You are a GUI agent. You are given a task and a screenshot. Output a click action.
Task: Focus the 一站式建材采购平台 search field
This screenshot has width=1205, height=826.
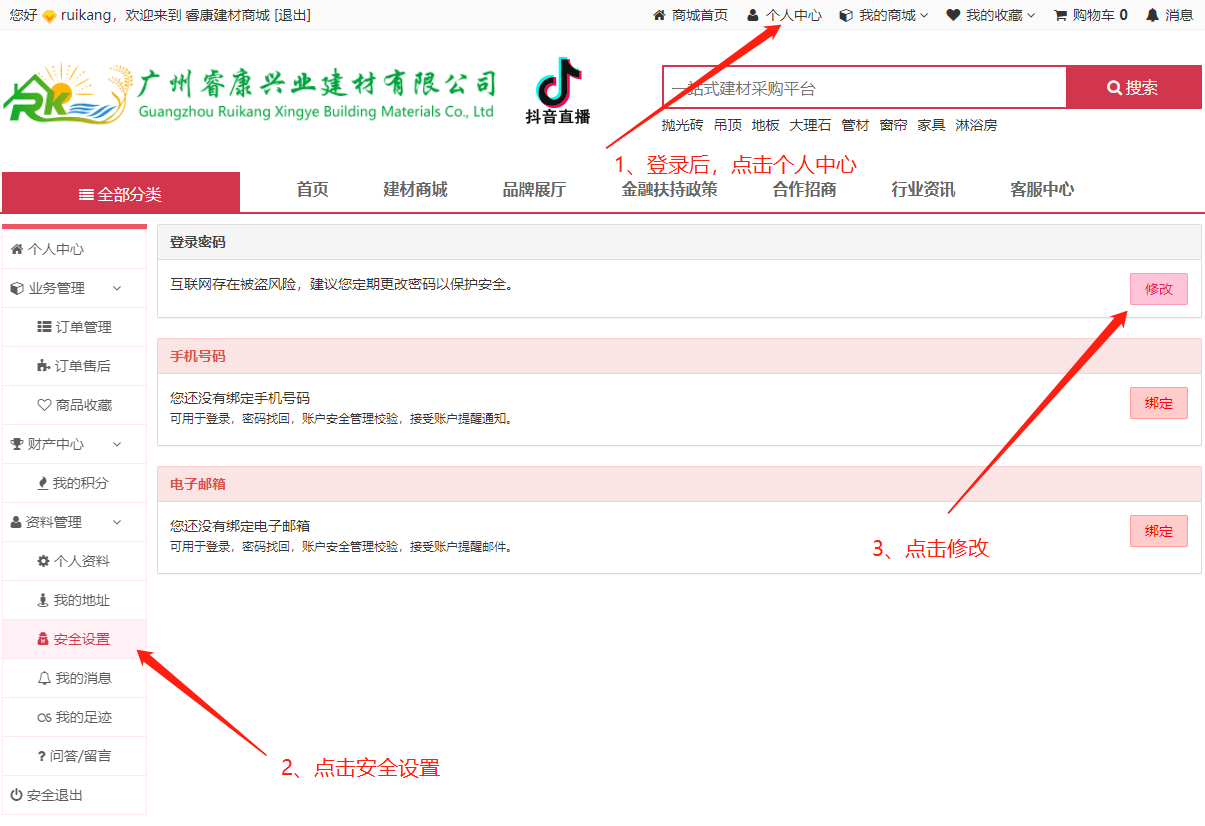tap(864, 87)
